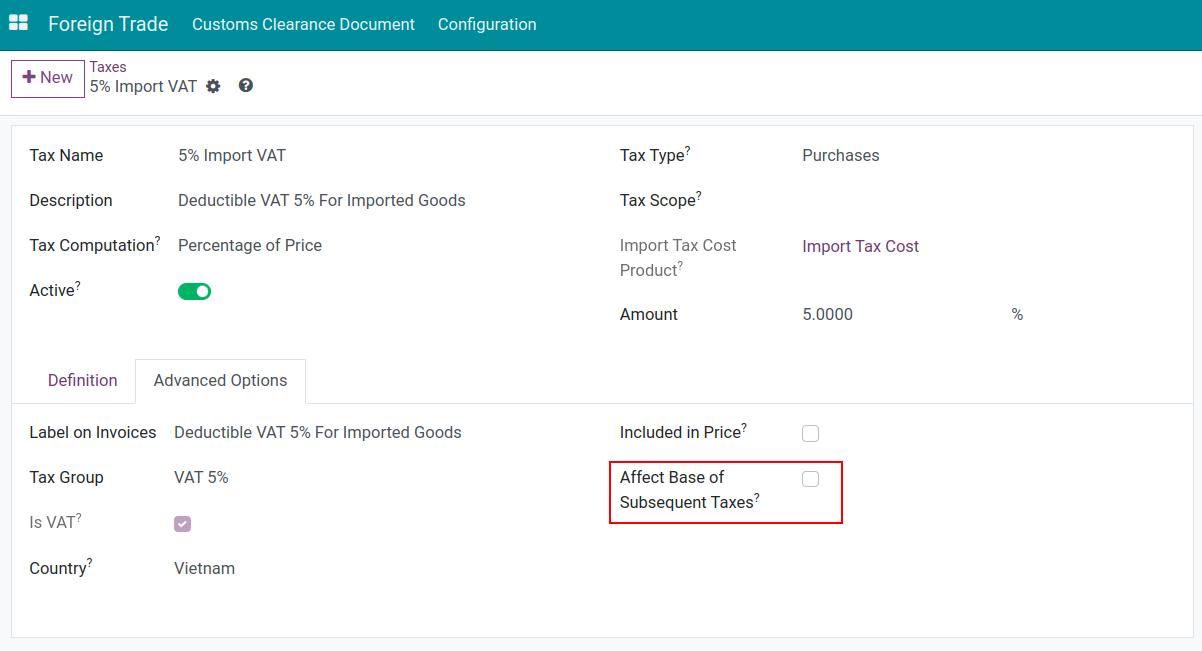Click the Country field label
This screenshot has width=1202, height=651.
coord(61,567)
